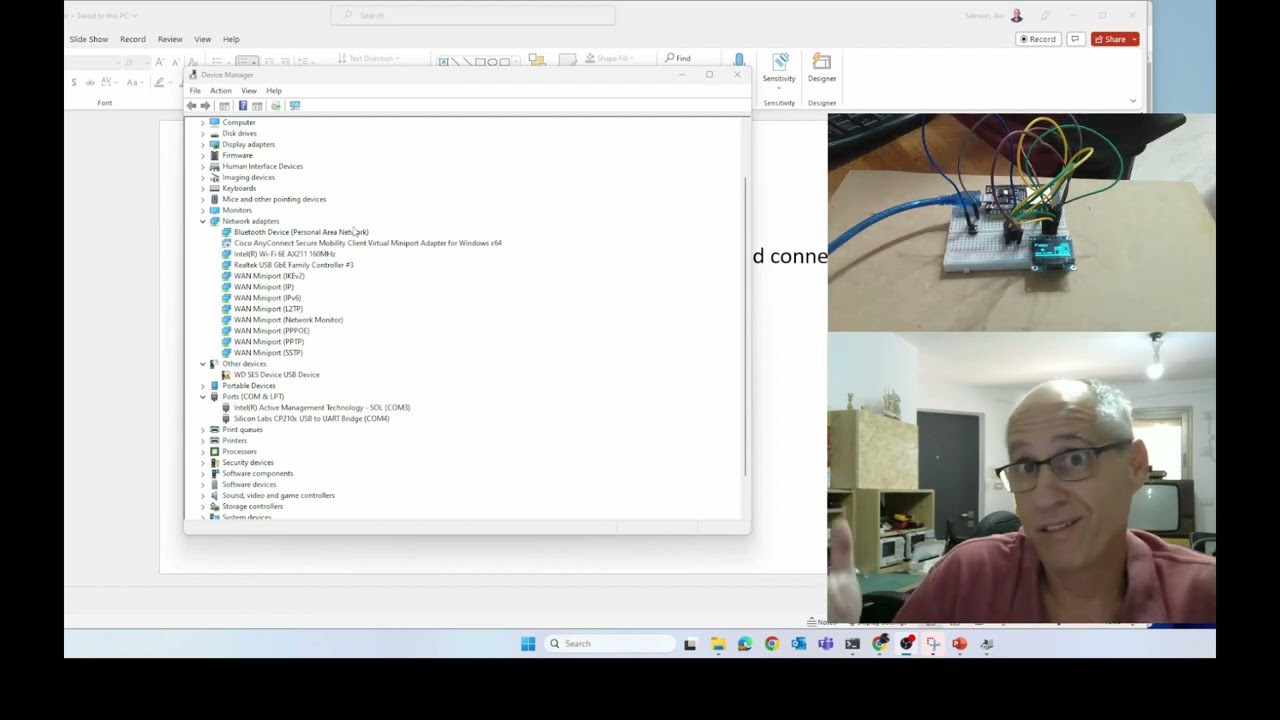
Task: Open Microsoft Teams from the taskbar
Action: [825, 644]
